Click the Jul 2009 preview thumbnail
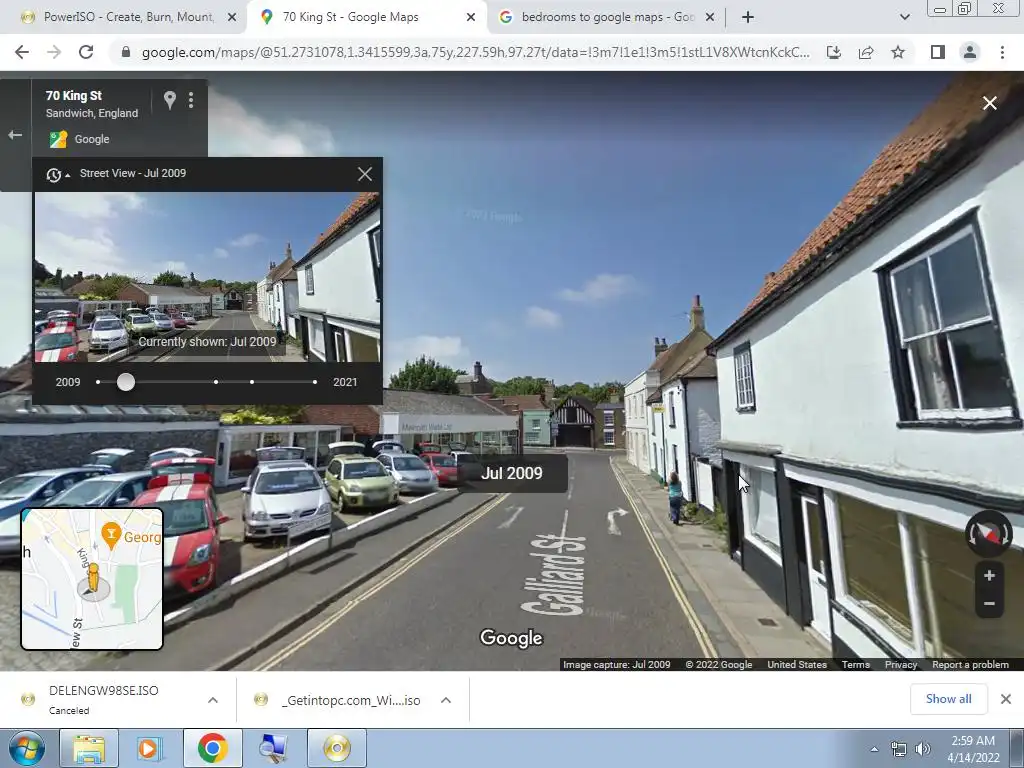Screen dimensions: 1024x768 coord(207,277)
